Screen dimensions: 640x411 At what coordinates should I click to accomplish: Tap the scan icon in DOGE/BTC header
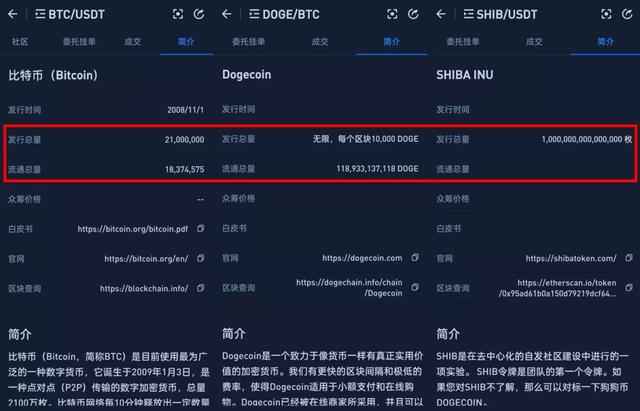click(392, 14)
